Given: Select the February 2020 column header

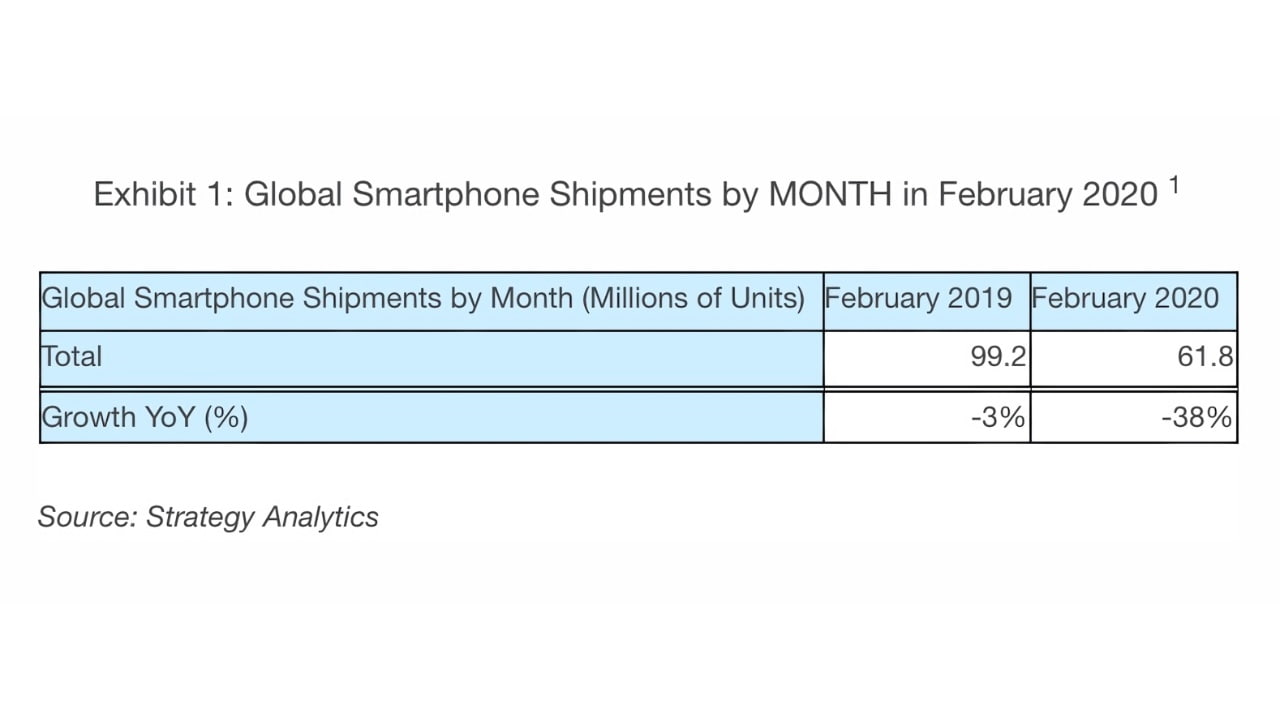Looking at the screenshot, I should point(1125,299).
